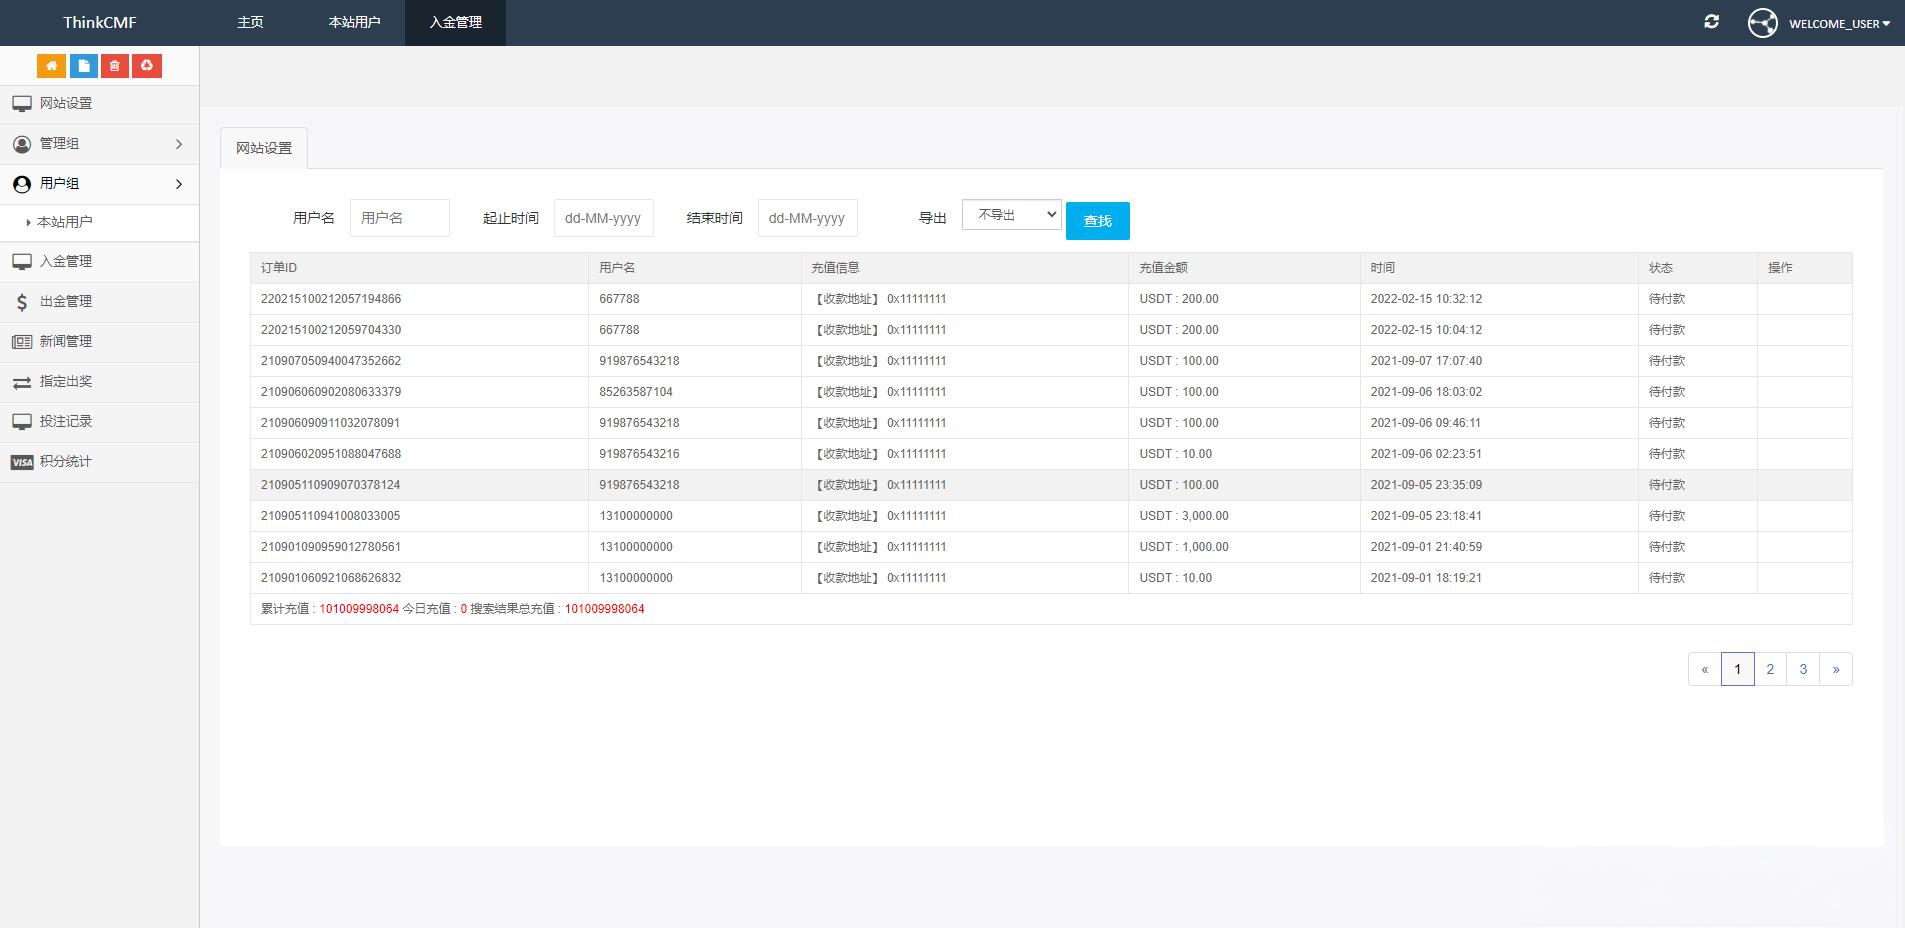This screenshot has height=928, width=1905.
Task: Click the 订单ID column header
Action: point(279,268)
